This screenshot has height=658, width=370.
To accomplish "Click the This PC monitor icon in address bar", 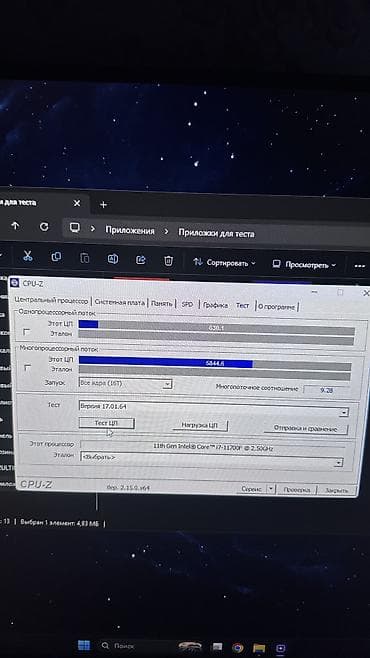I will click(x=75, y=227).
